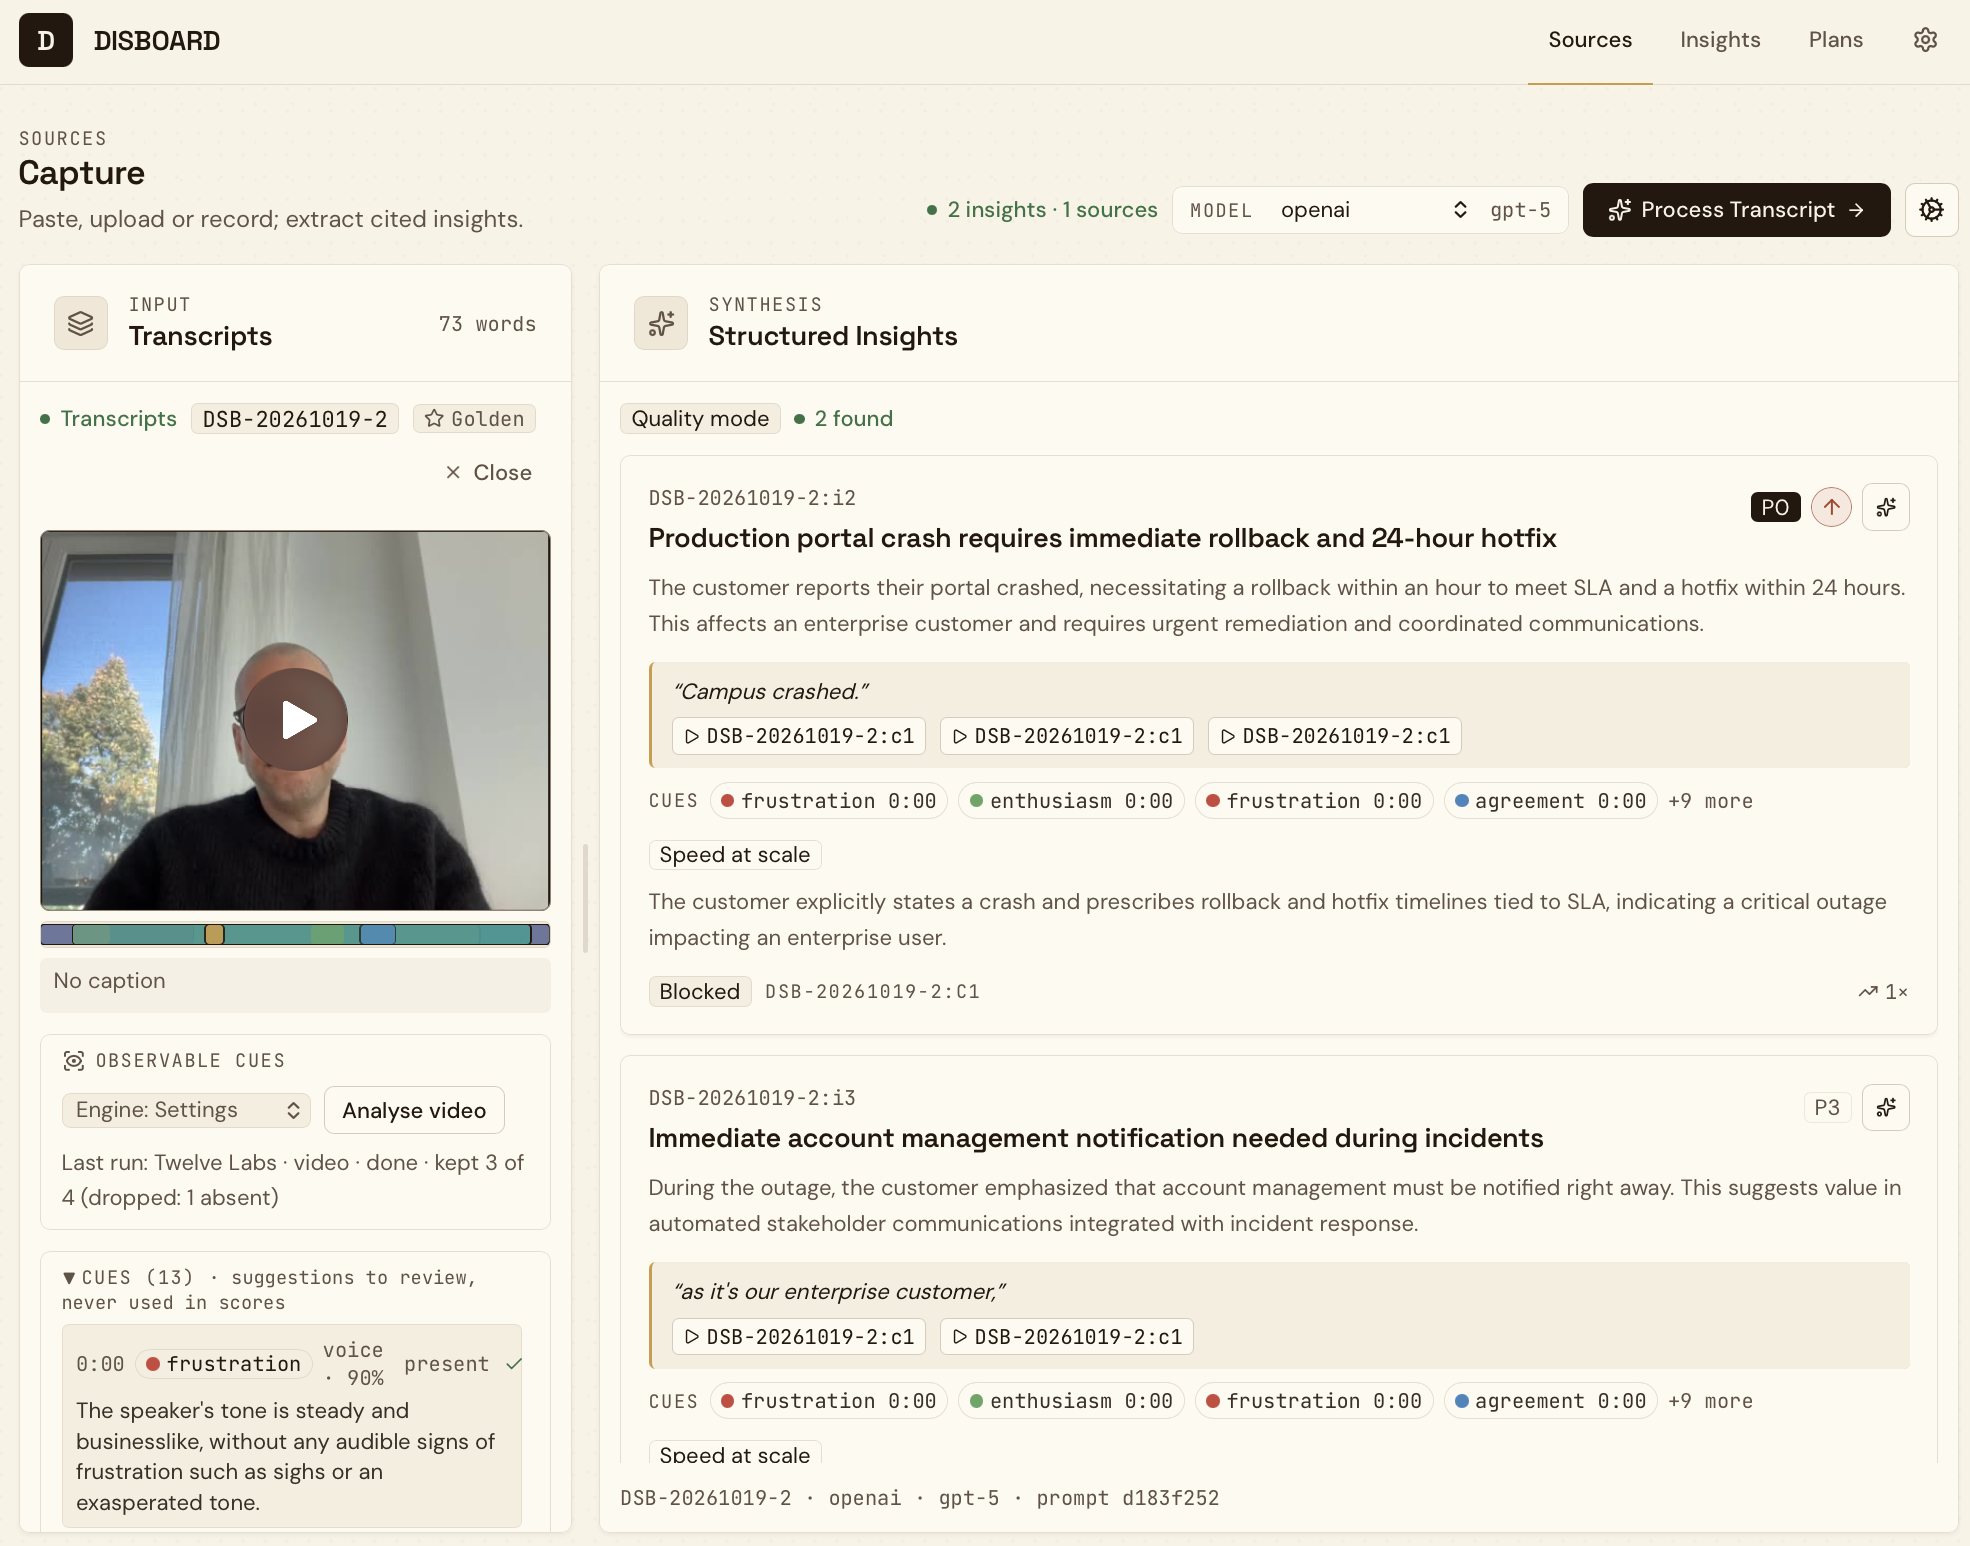Open the Engine: Settings dropdown

point(186,1110)
